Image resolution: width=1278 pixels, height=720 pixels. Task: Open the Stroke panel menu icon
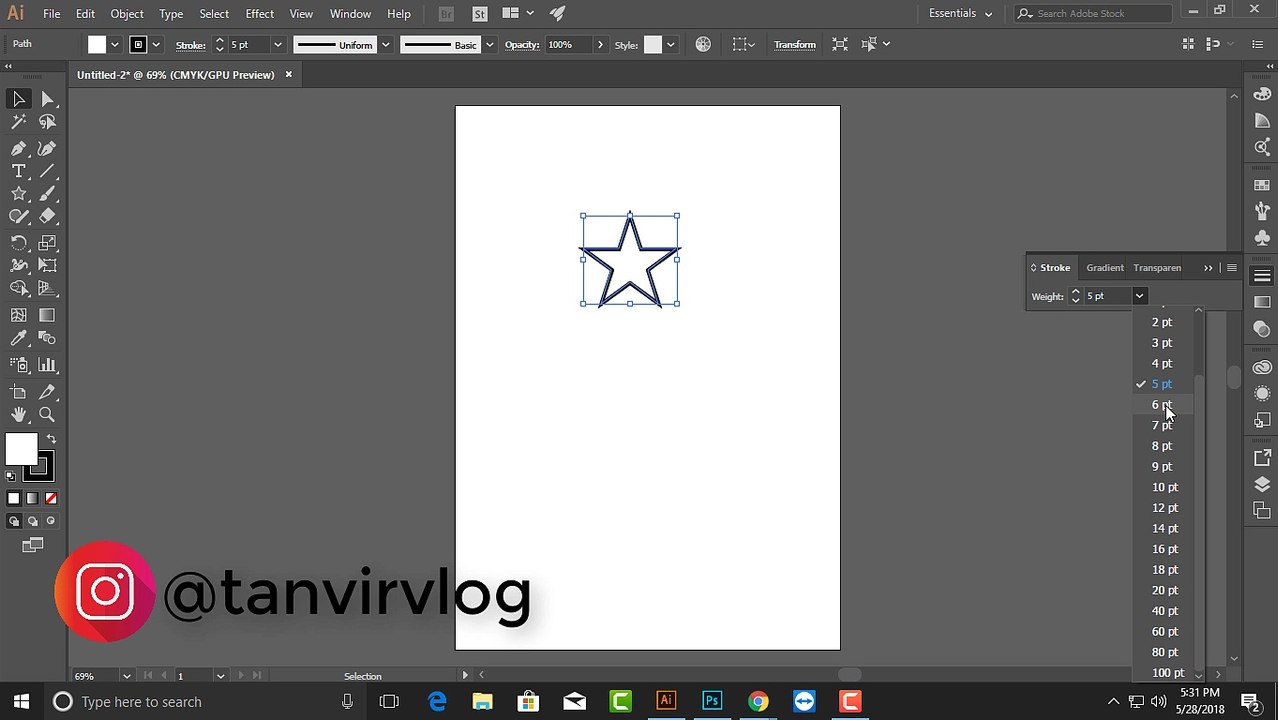pyautogui.click(x=1232, y=268)
